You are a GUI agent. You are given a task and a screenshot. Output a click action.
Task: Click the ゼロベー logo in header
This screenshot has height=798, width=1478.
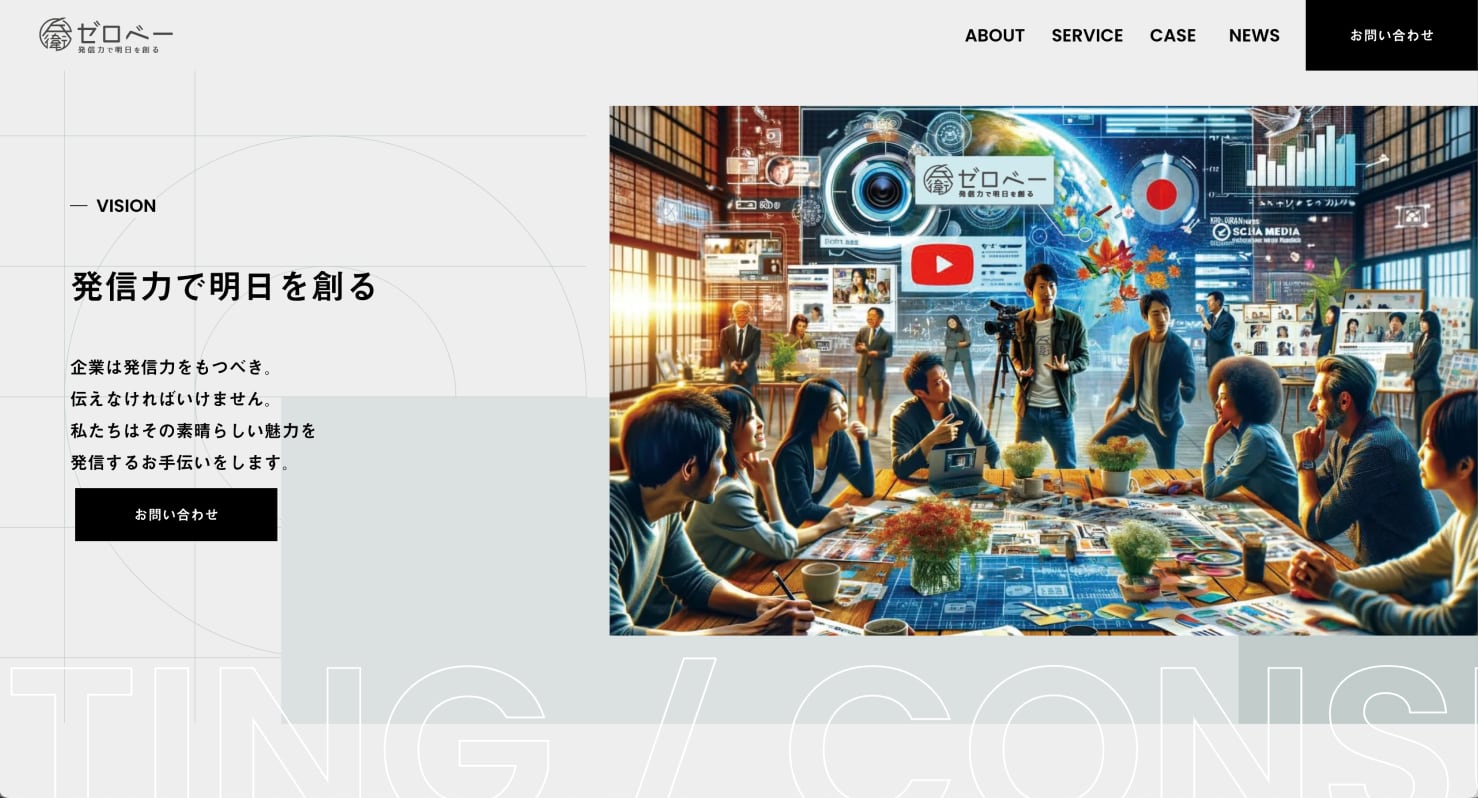click(x=106, y=35)
